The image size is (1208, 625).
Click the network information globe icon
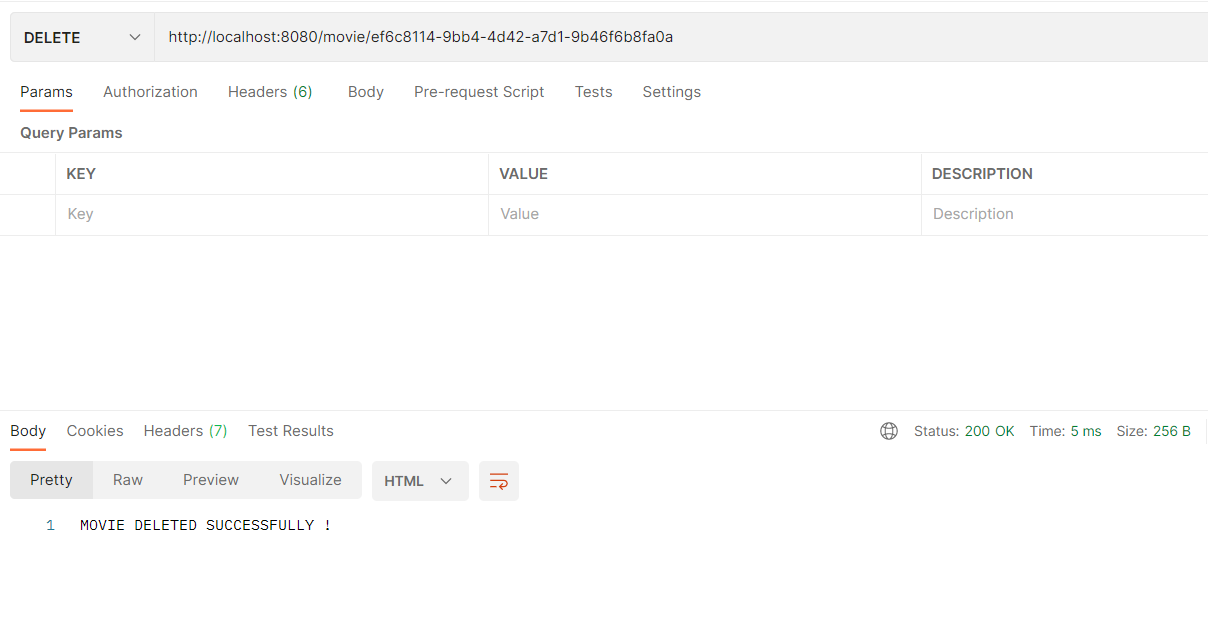click(x=889, y=431)
